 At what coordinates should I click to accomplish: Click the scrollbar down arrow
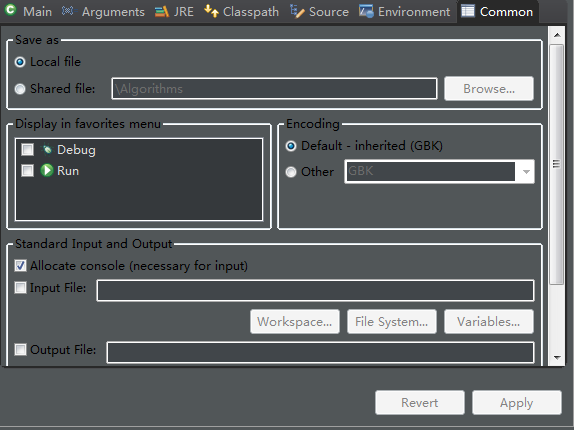point(557,358)
